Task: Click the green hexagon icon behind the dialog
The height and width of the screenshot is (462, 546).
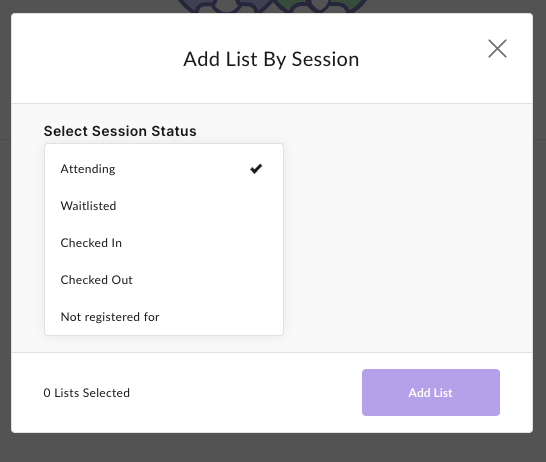Action: pos(320,6)
